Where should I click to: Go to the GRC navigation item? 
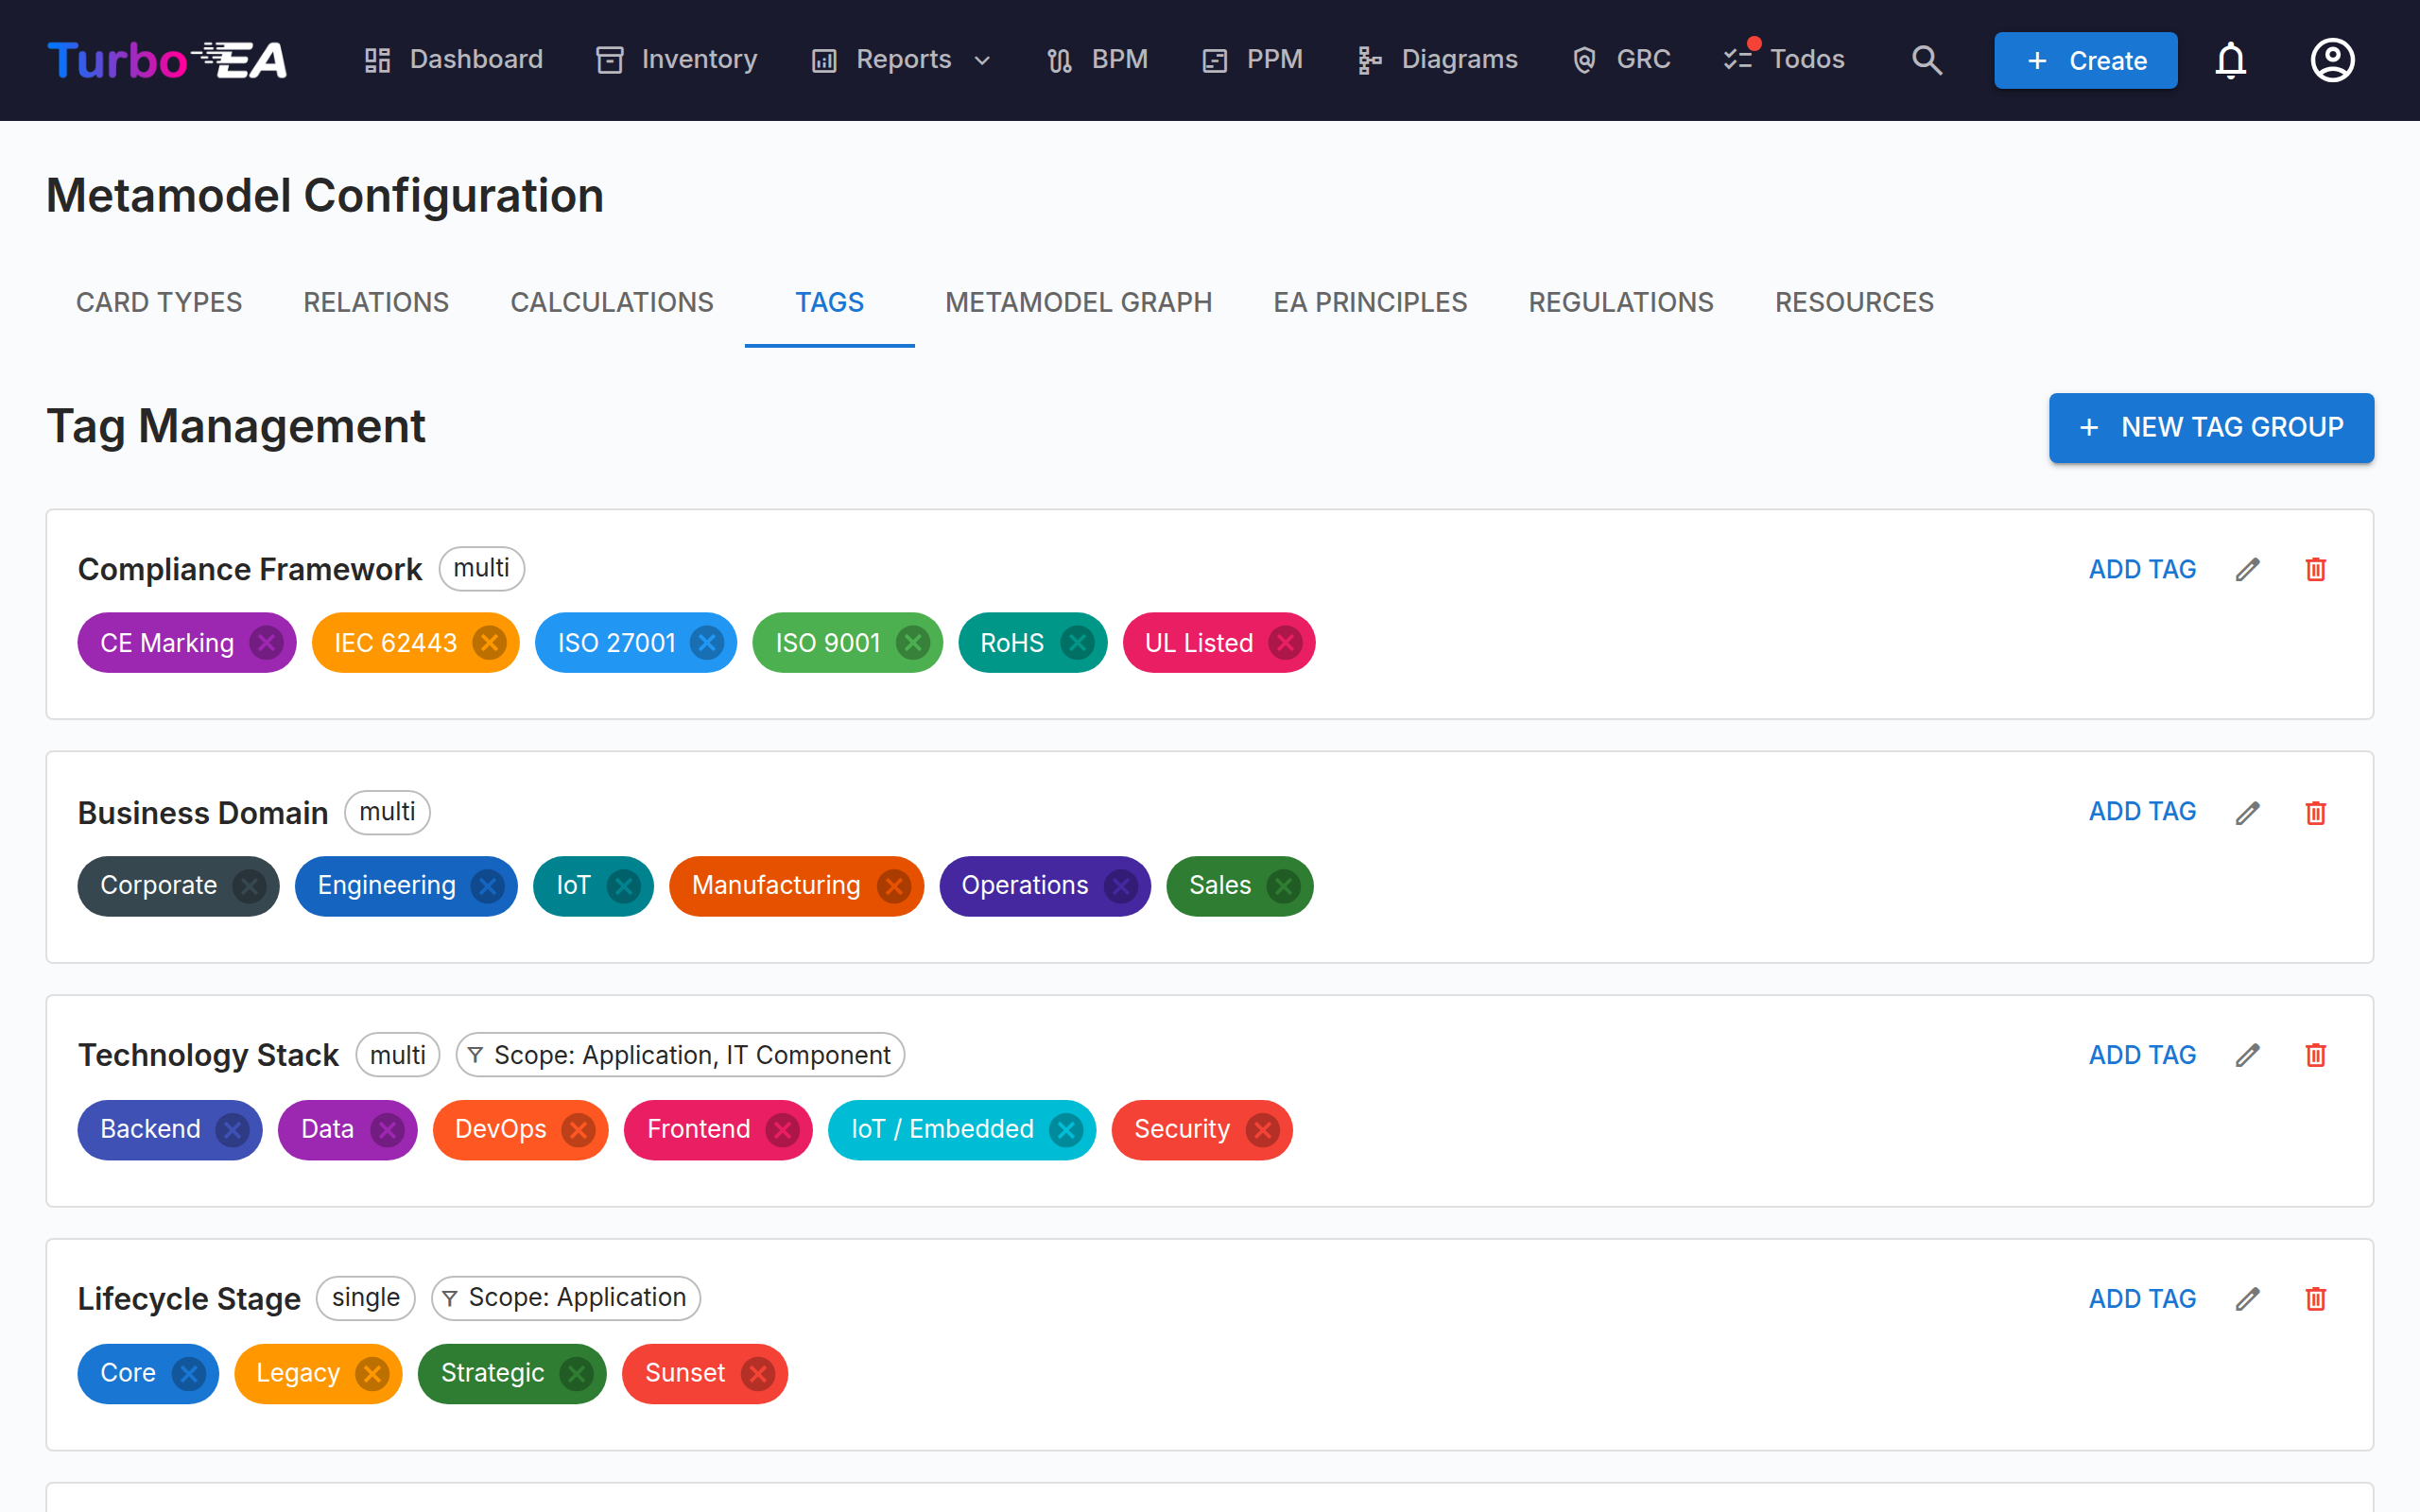(x=1621, y=60)
